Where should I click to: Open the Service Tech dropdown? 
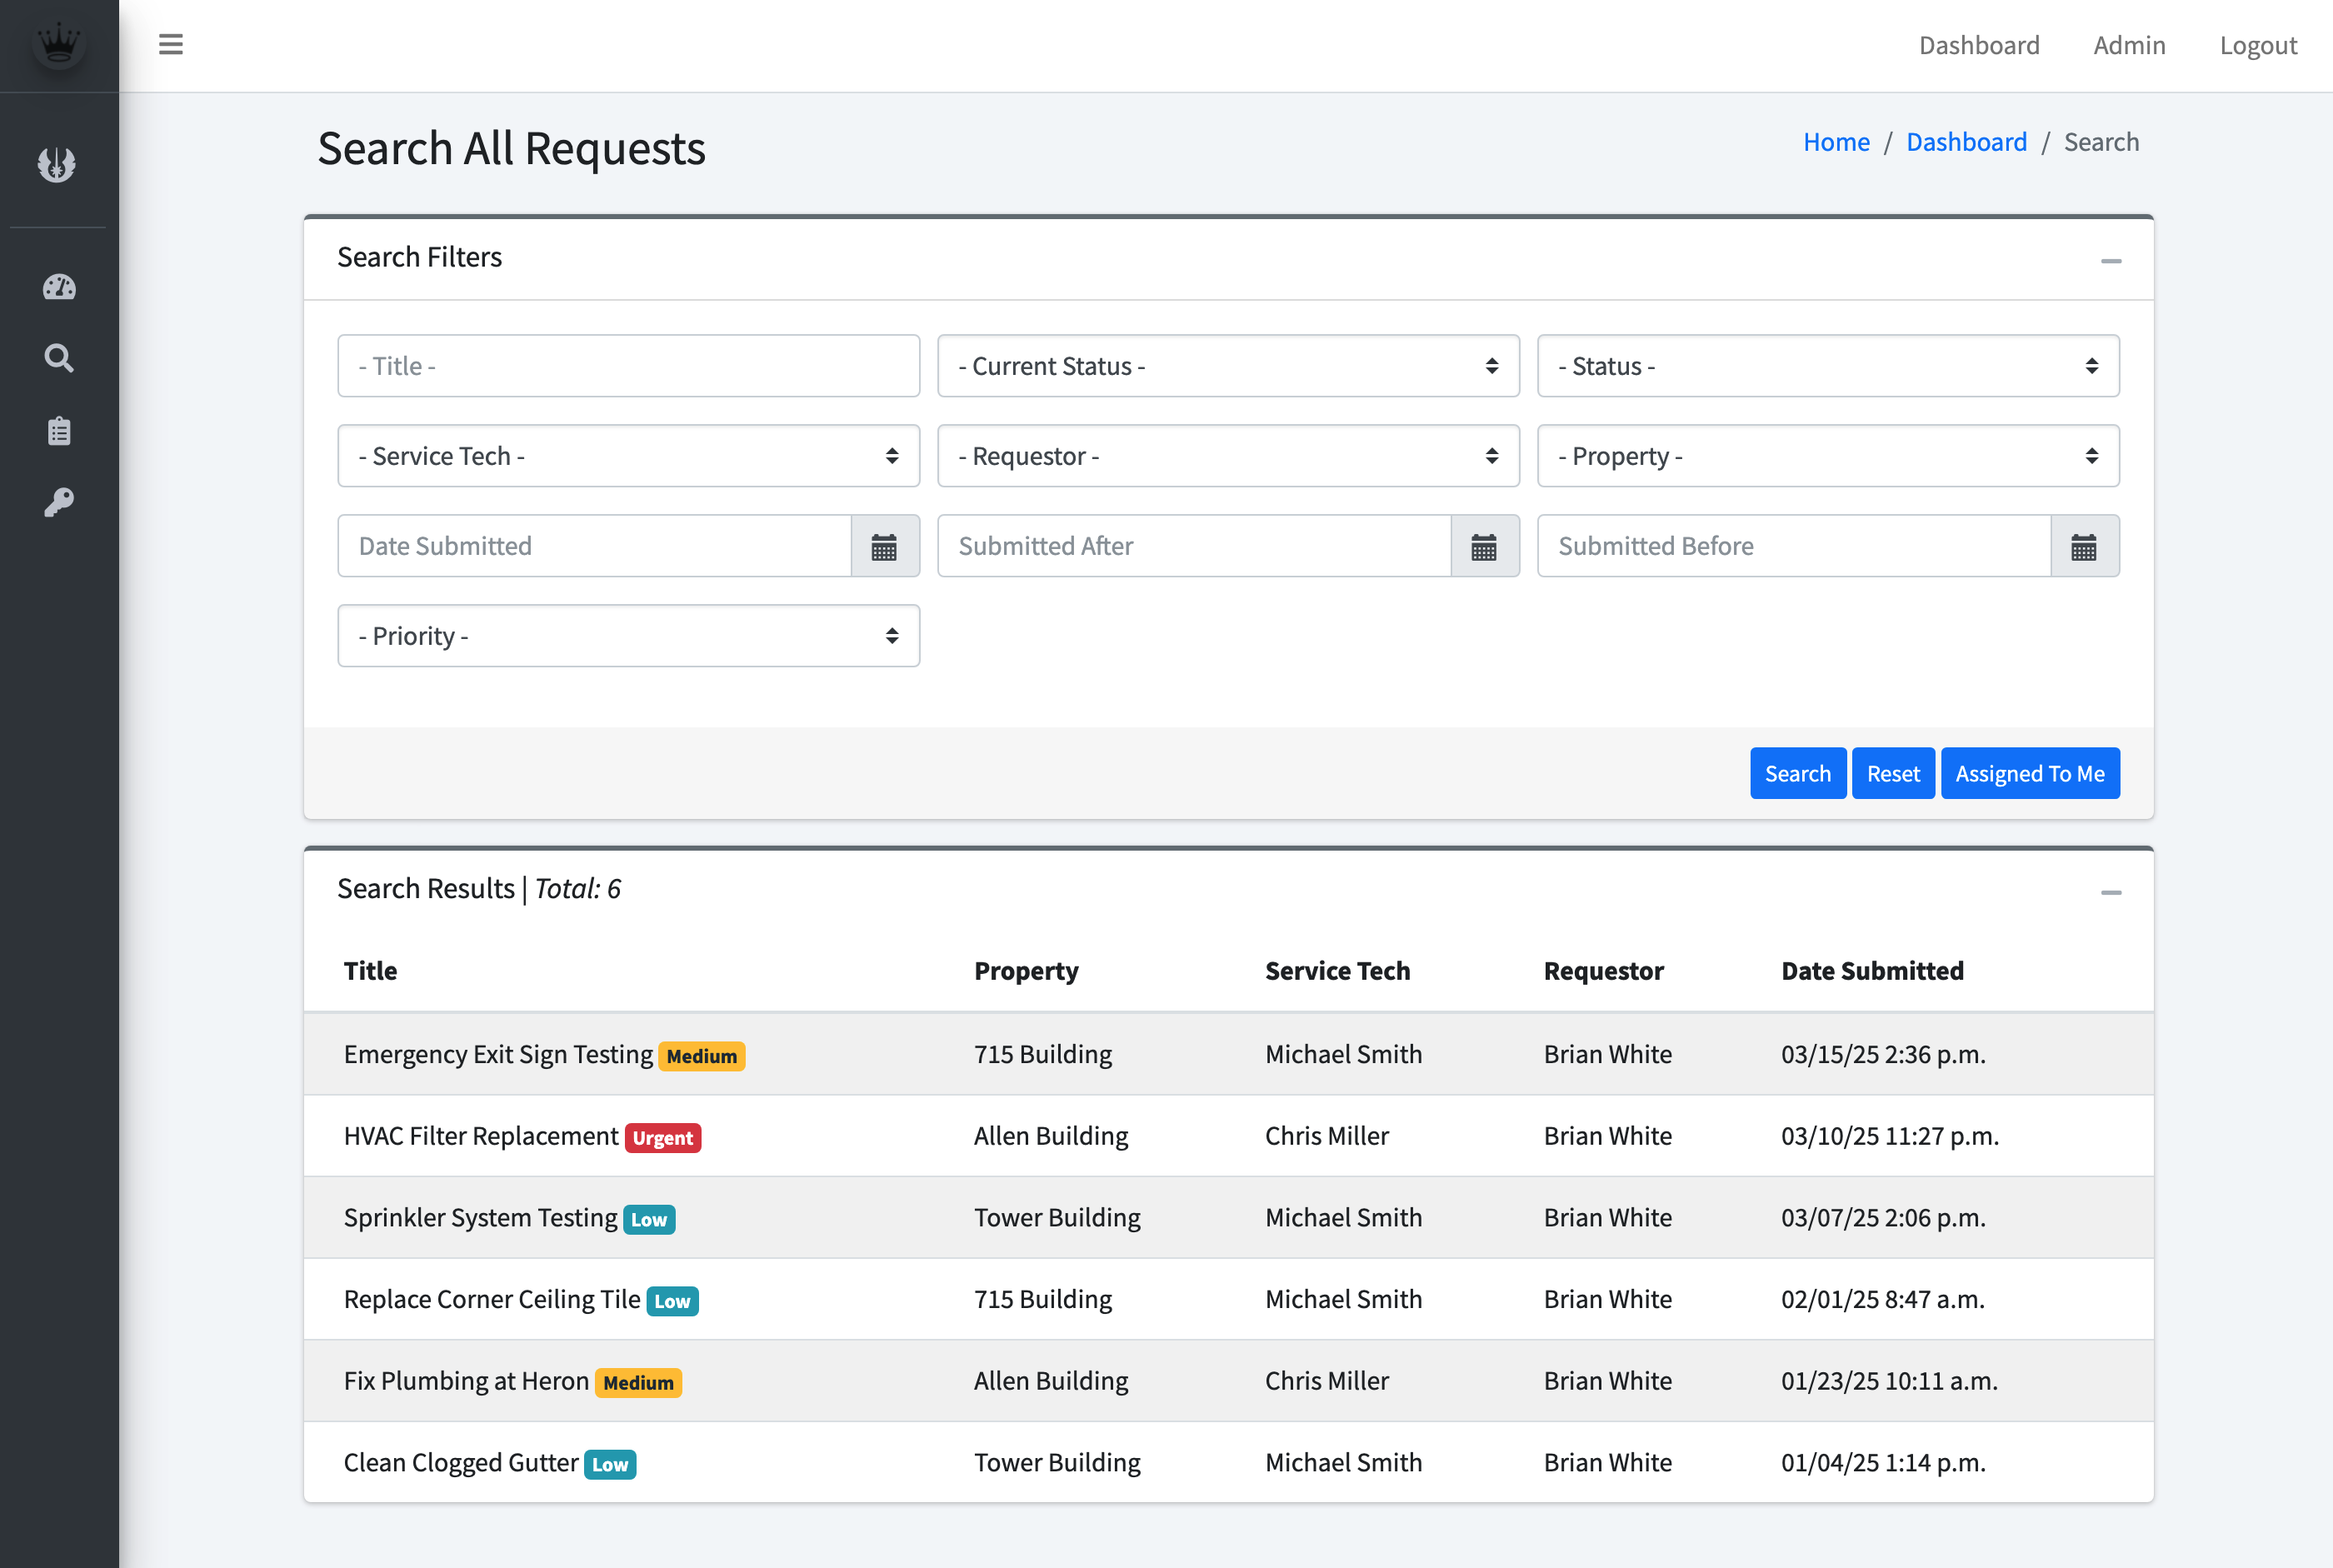(628, 456)
